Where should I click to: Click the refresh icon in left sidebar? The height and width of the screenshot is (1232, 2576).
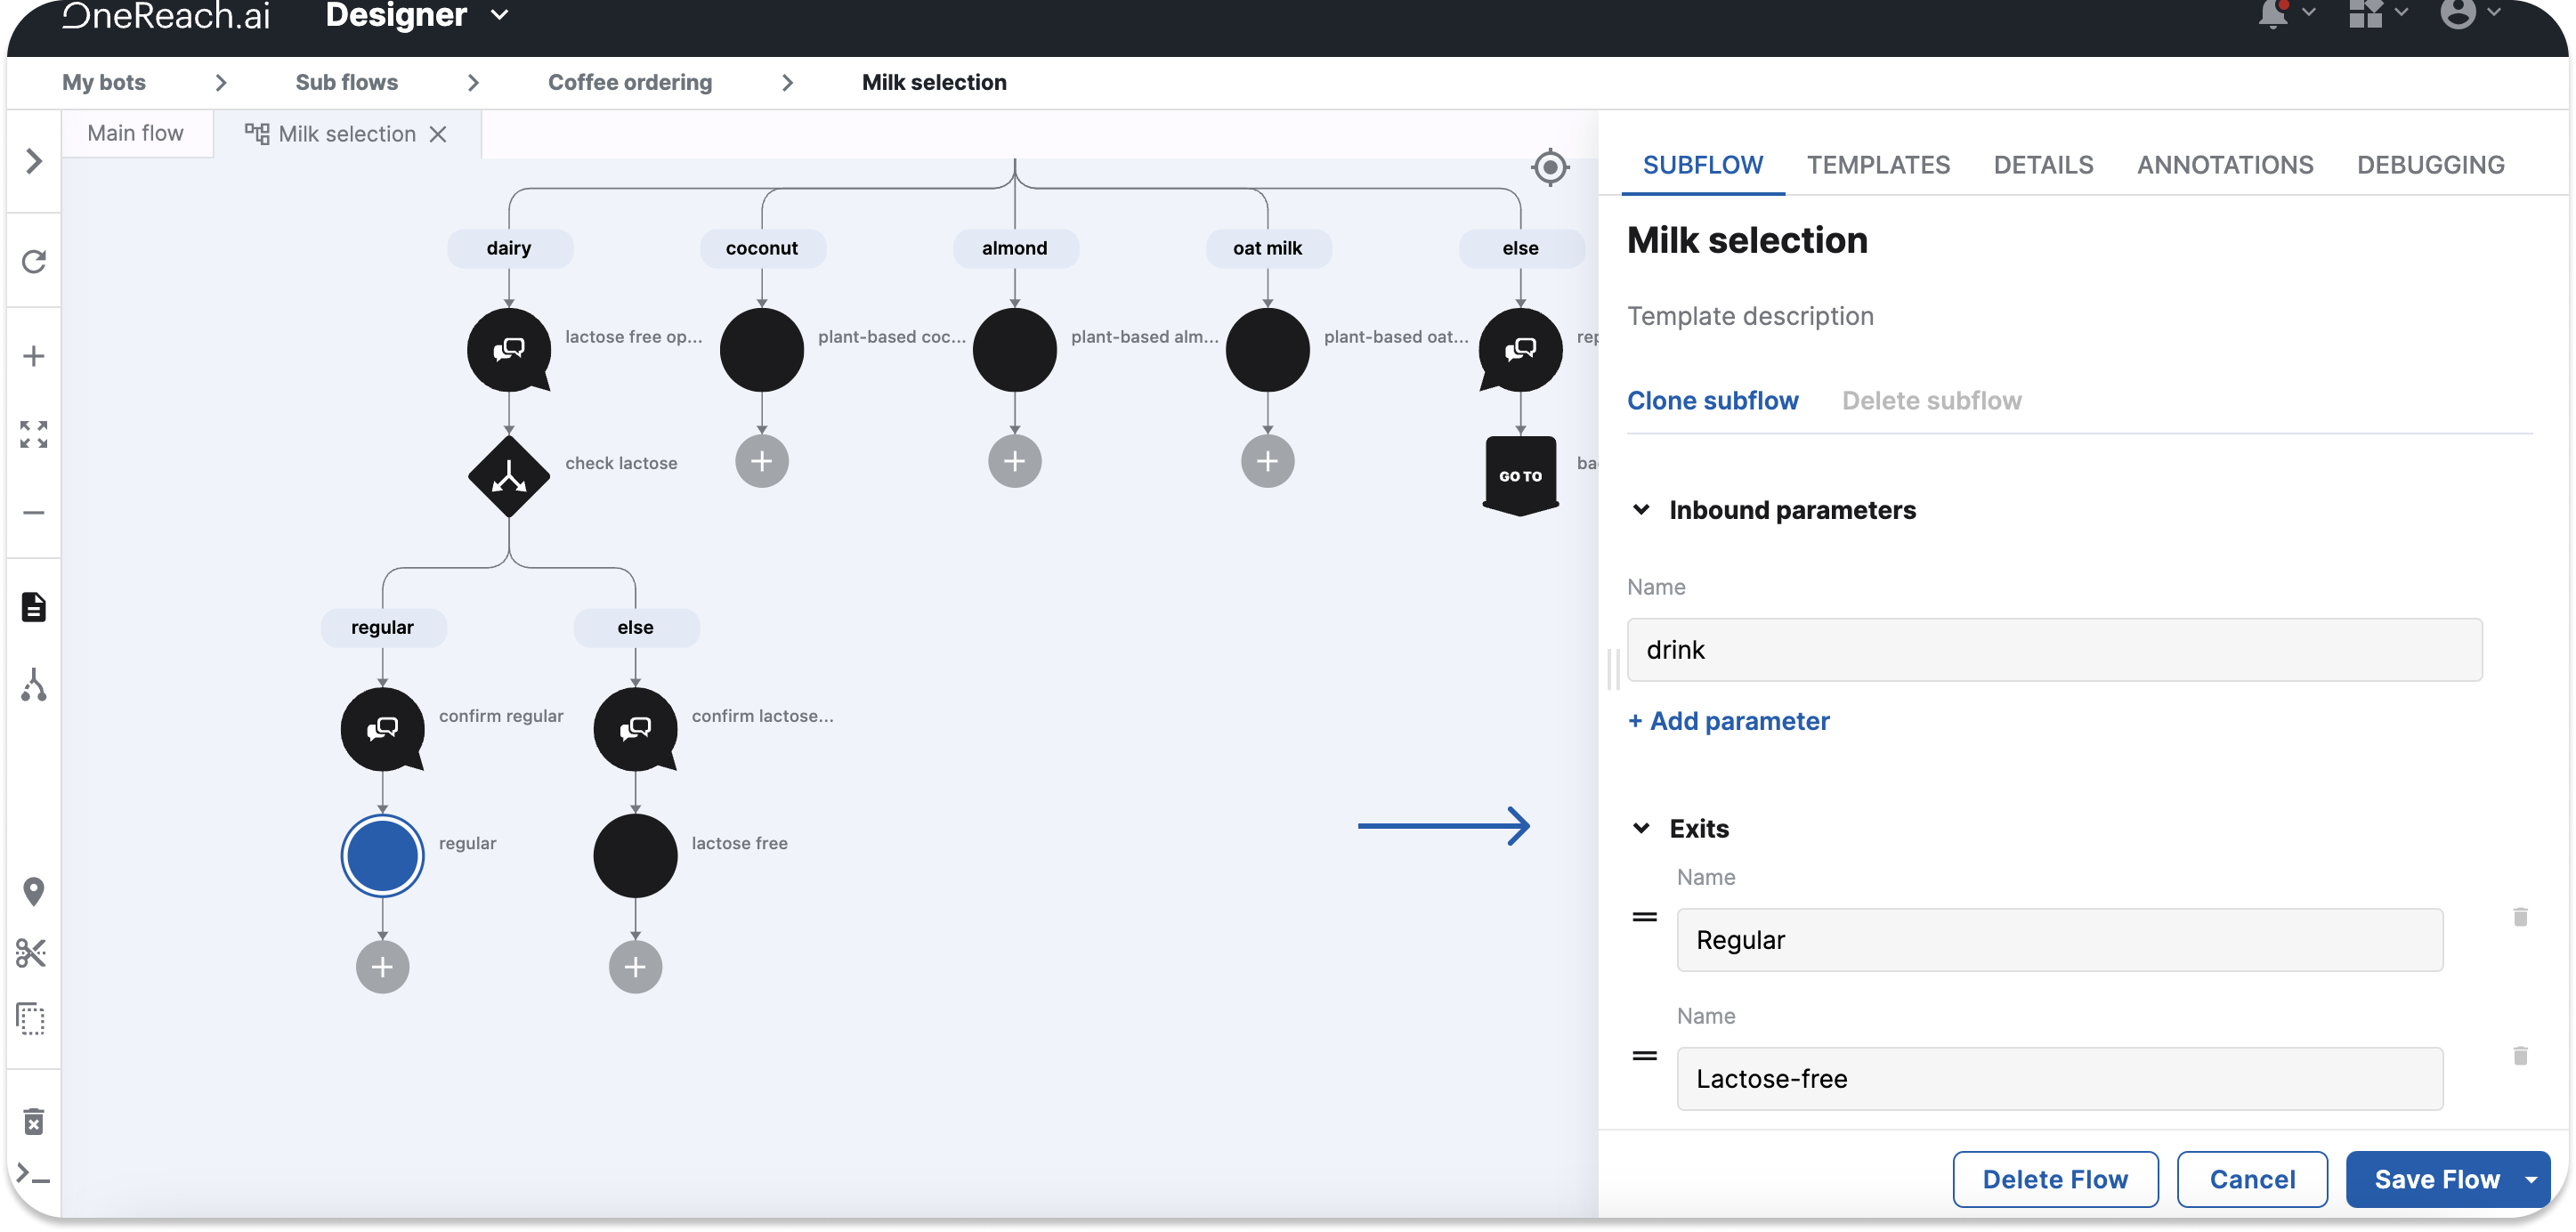pyautogui.click(x=34, y=262)
